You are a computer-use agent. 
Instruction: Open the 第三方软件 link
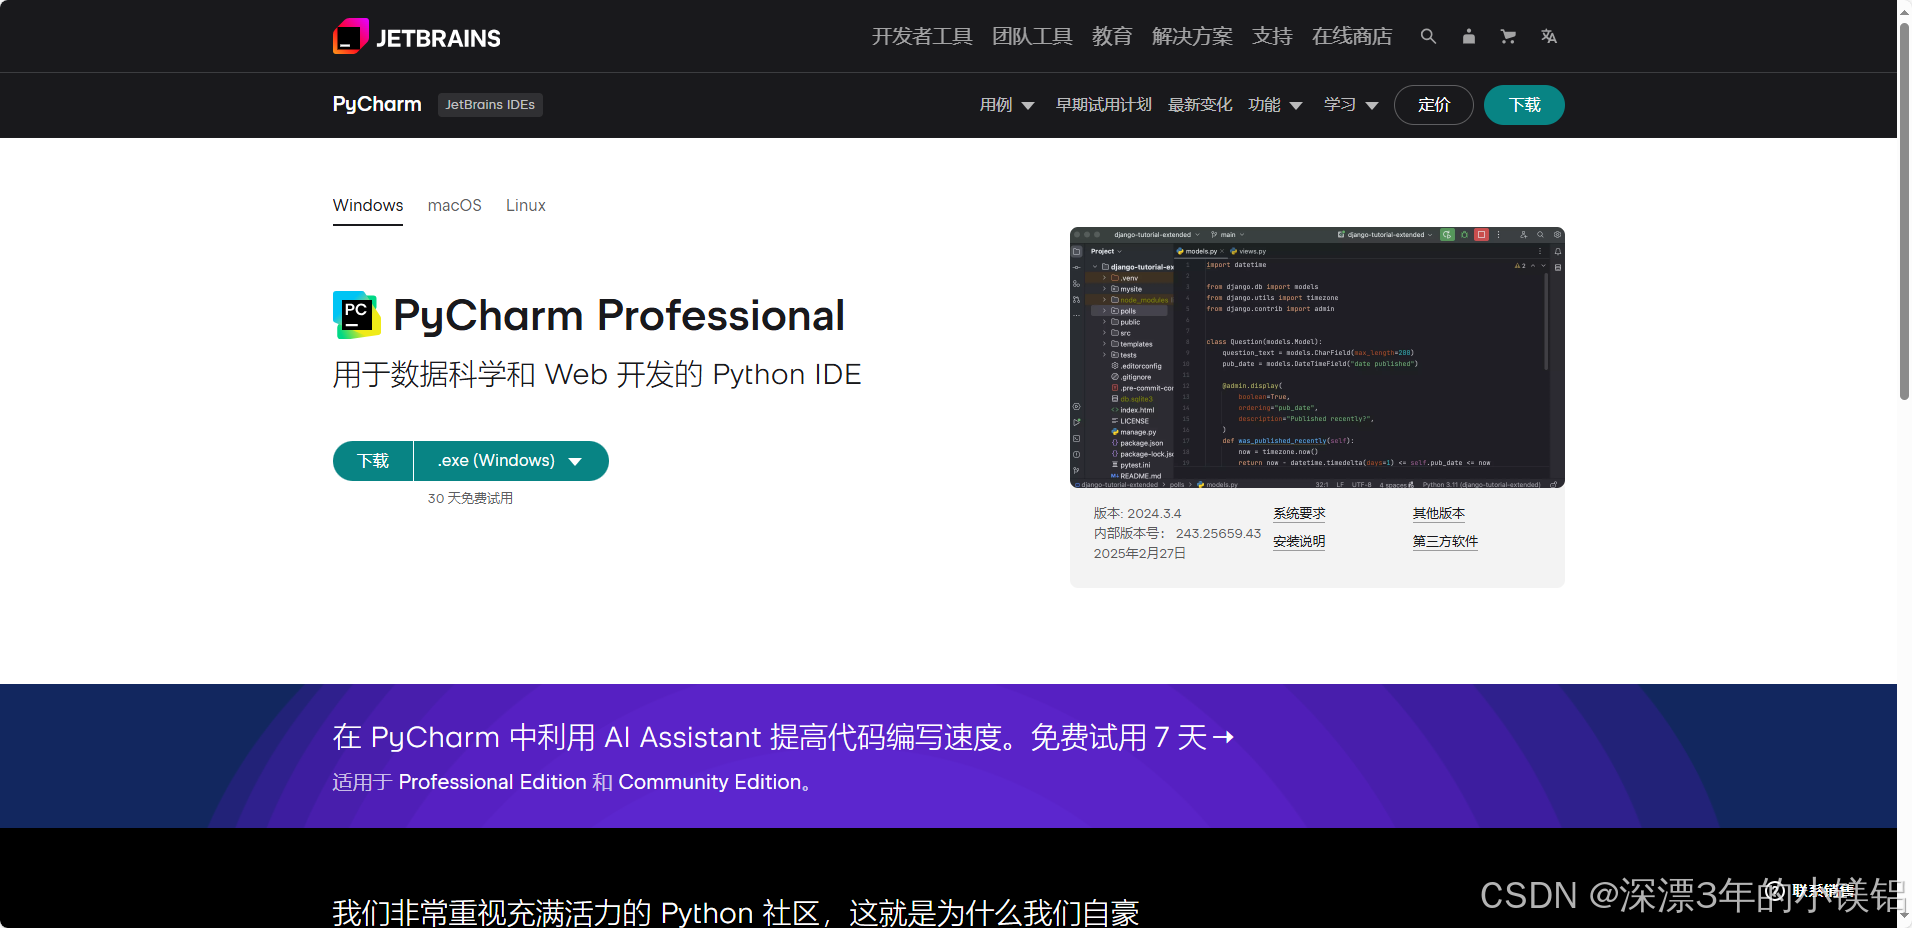pos(1445,541)
